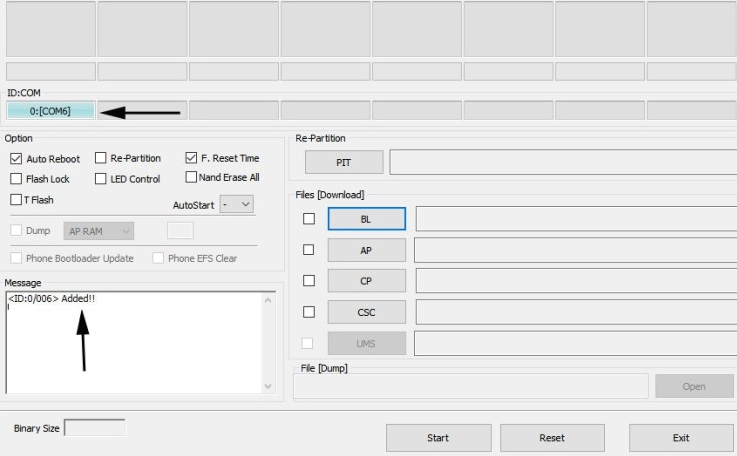Click the CP file button

tap(366, 281)
